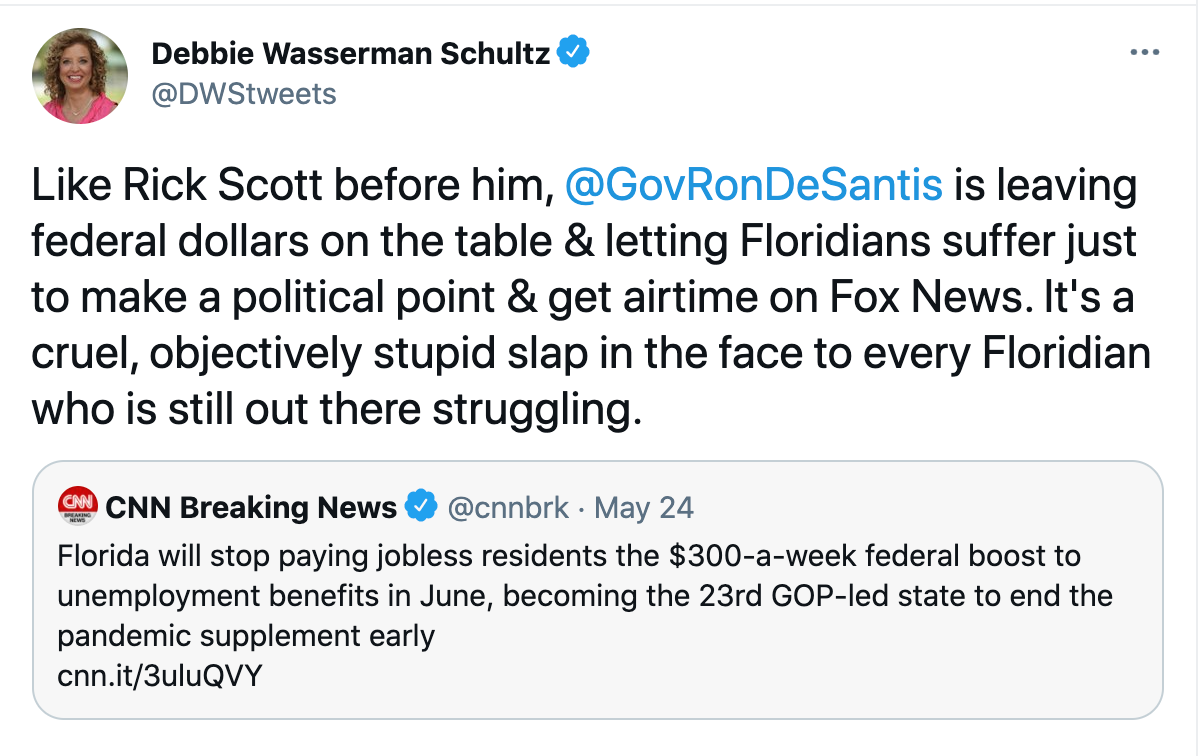Open the @DWStweets handle
The image size is (1198, 756).
(x=244, y=94)
